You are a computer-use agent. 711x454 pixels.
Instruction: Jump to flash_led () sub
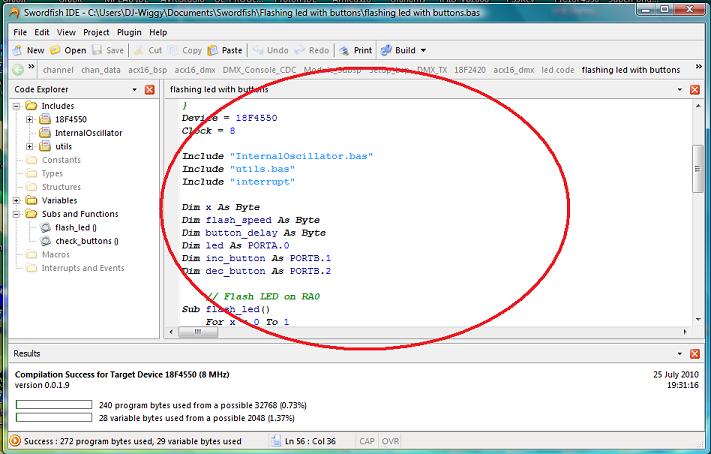[x=76, y=227]
